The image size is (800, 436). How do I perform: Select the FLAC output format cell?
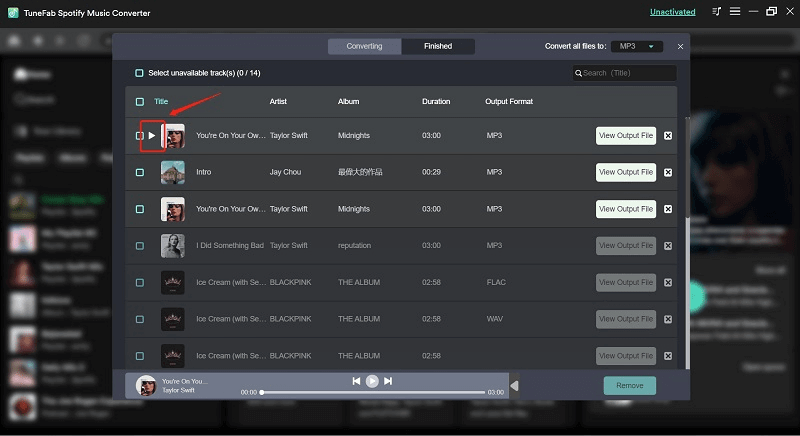point(496,283)
